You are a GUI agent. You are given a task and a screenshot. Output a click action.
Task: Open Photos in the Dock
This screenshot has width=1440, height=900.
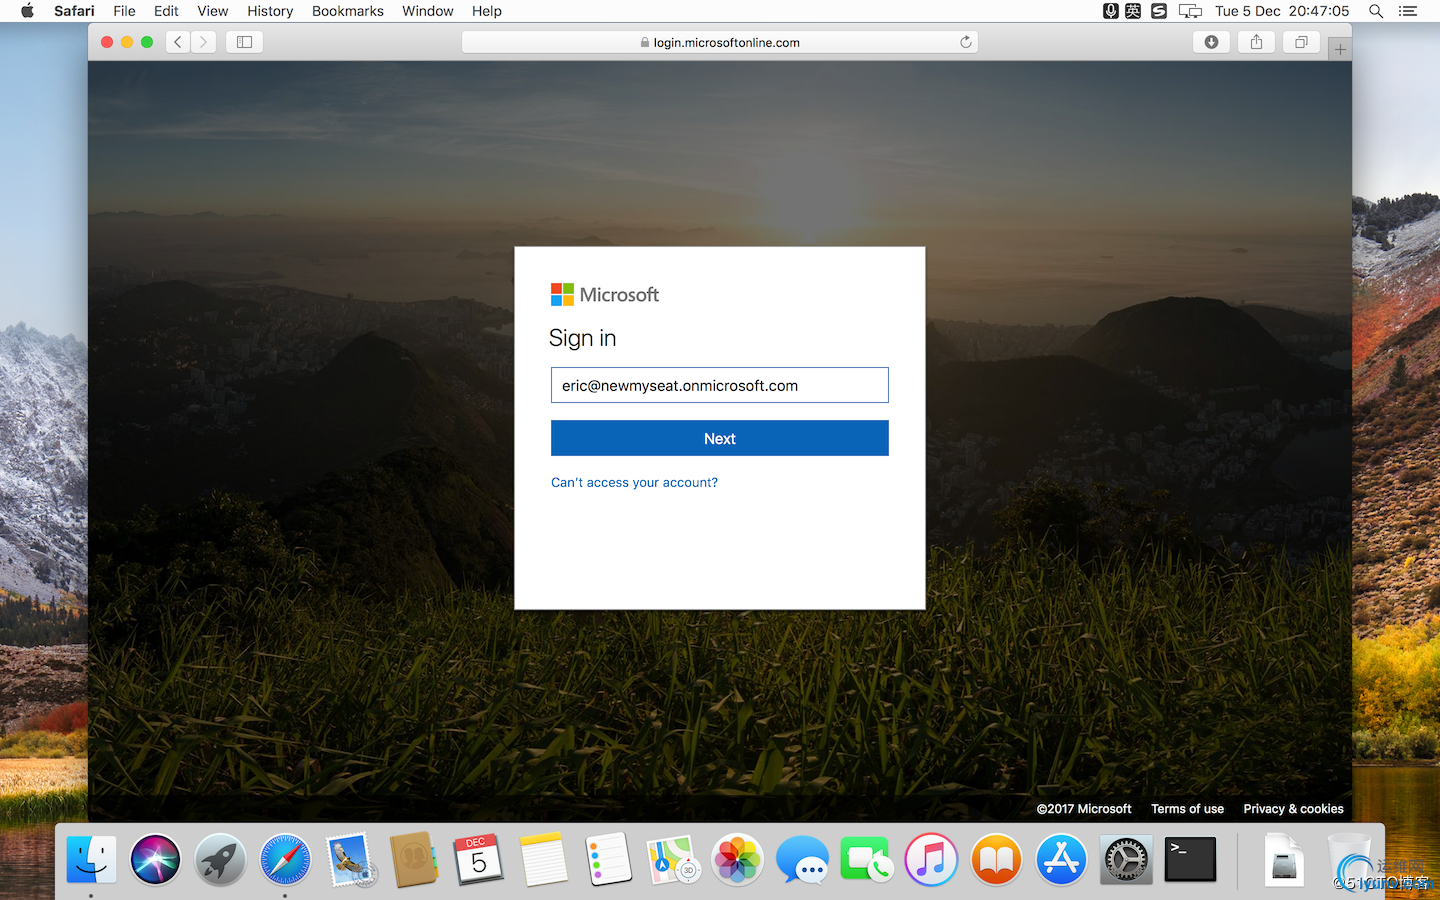point(738,860)
